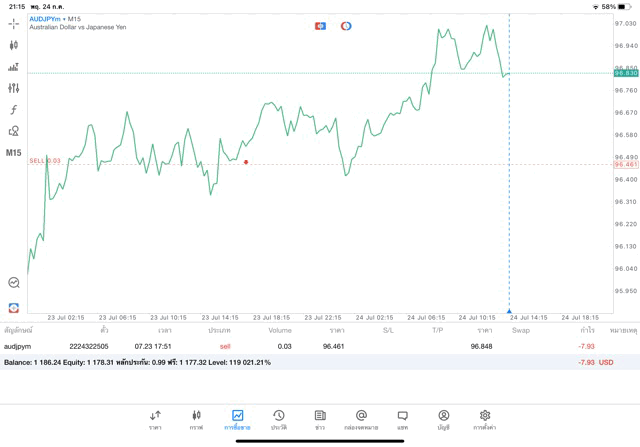Open the indicators chart icon in sidebar
This screenshot has height=447, width=640.
tap(14, 67)
